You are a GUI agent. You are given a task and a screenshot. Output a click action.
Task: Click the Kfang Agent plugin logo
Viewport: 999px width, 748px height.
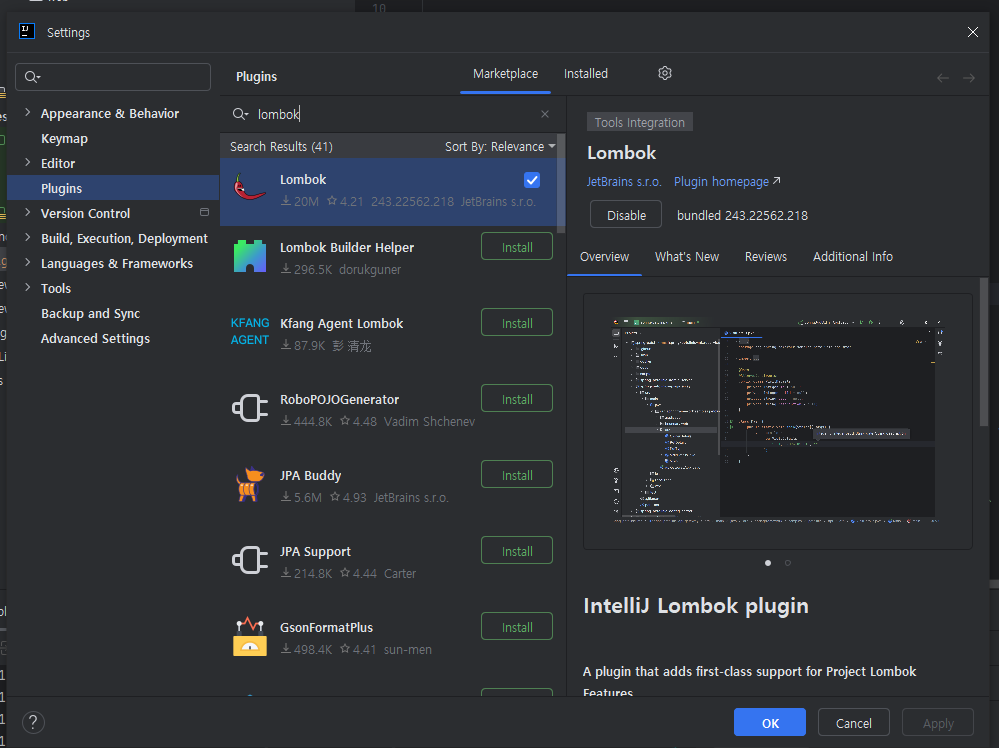point(250,331)
